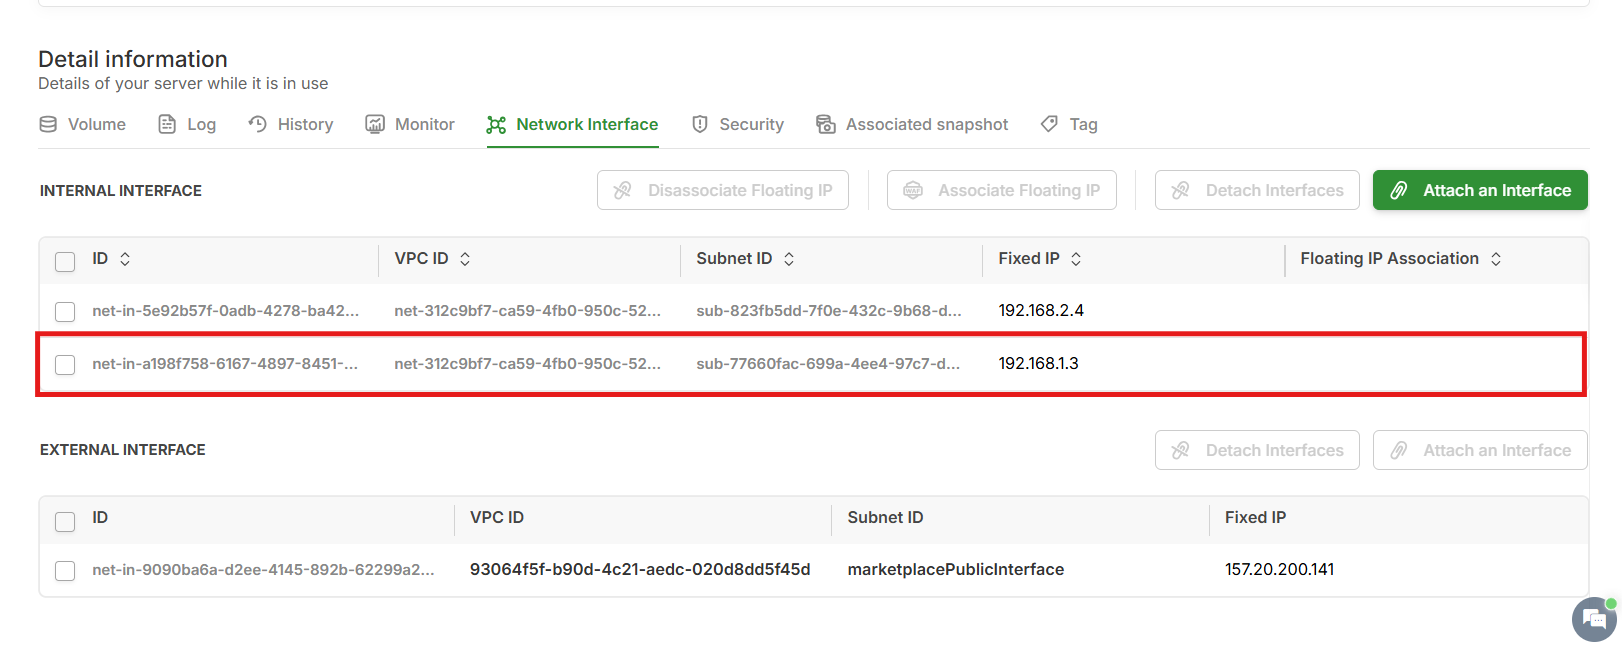
Task: Click the marketplacePublicInterface subnet cell
Action: (x=955, y=570)
